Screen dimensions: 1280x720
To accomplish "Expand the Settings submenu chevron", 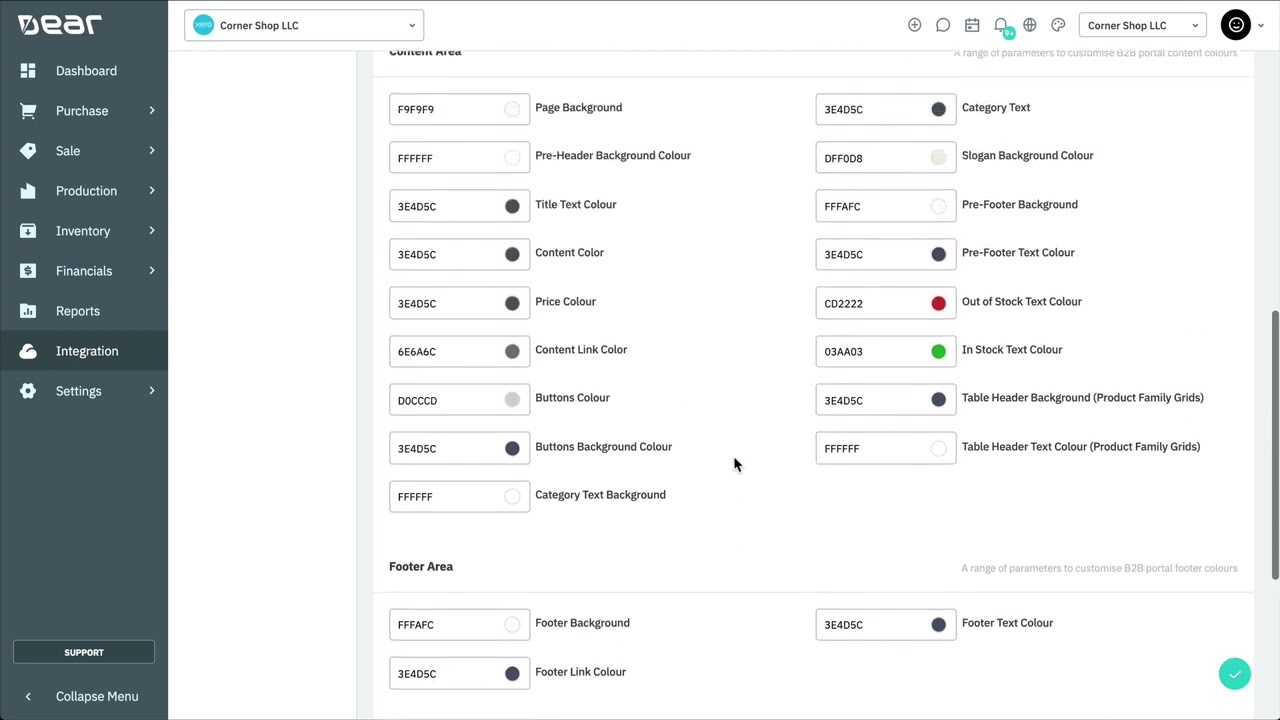I will point(152,390).
